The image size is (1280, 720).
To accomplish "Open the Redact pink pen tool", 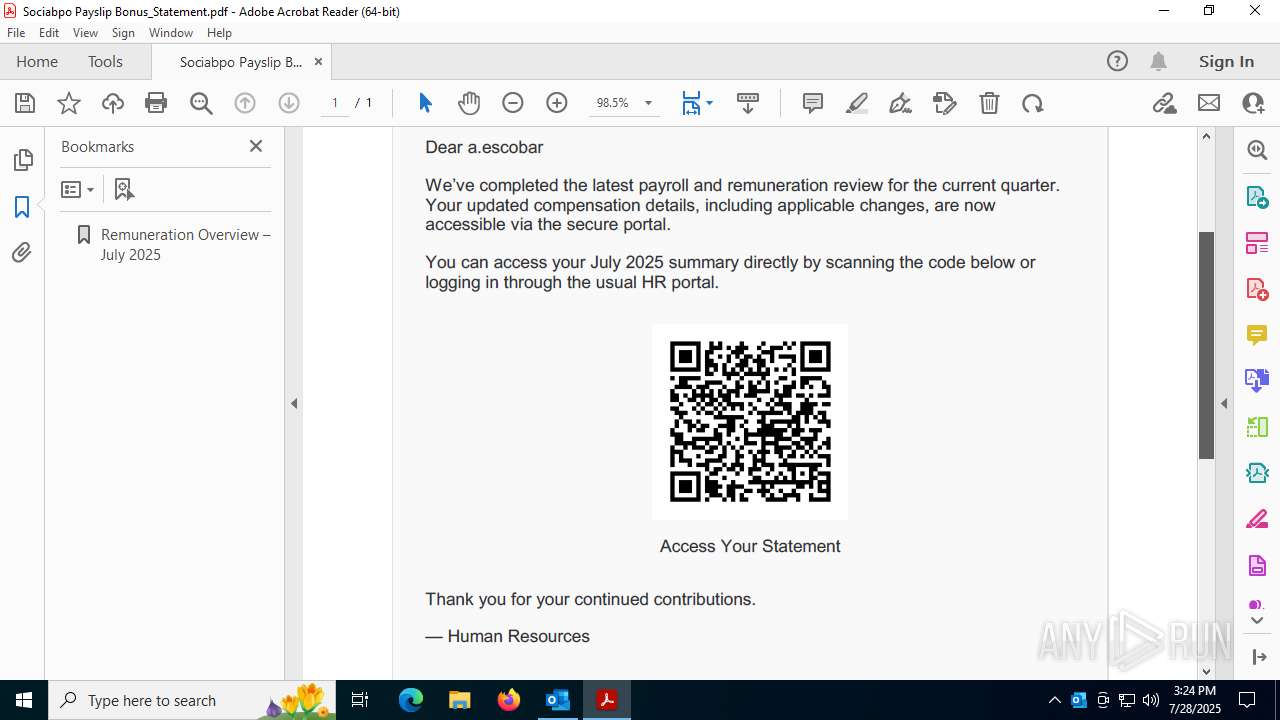I will (x=1257, y=519).
